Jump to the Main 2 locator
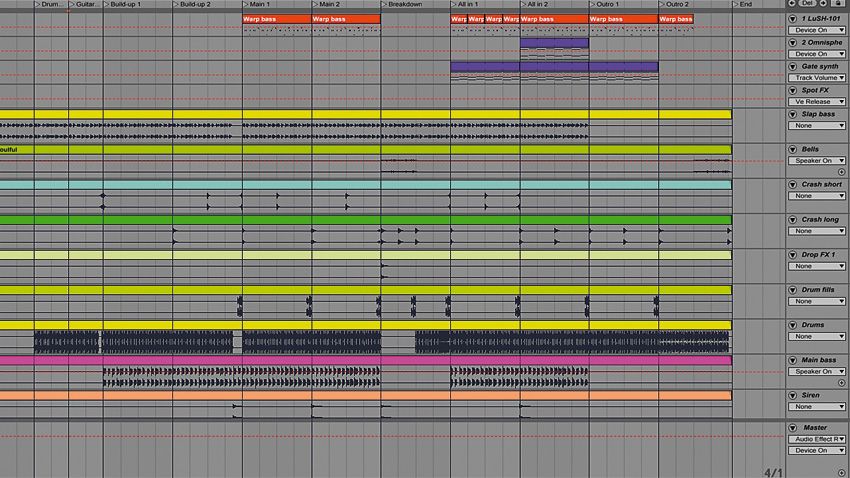The height and width of the screenshot is (478, 850). coord(326,4)
